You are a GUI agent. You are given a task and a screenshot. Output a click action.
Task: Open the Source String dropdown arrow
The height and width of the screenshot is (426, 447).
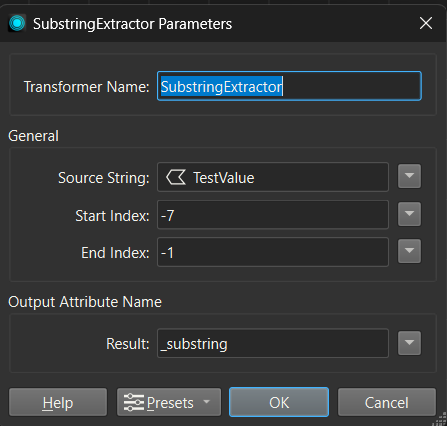pos(409,176)
